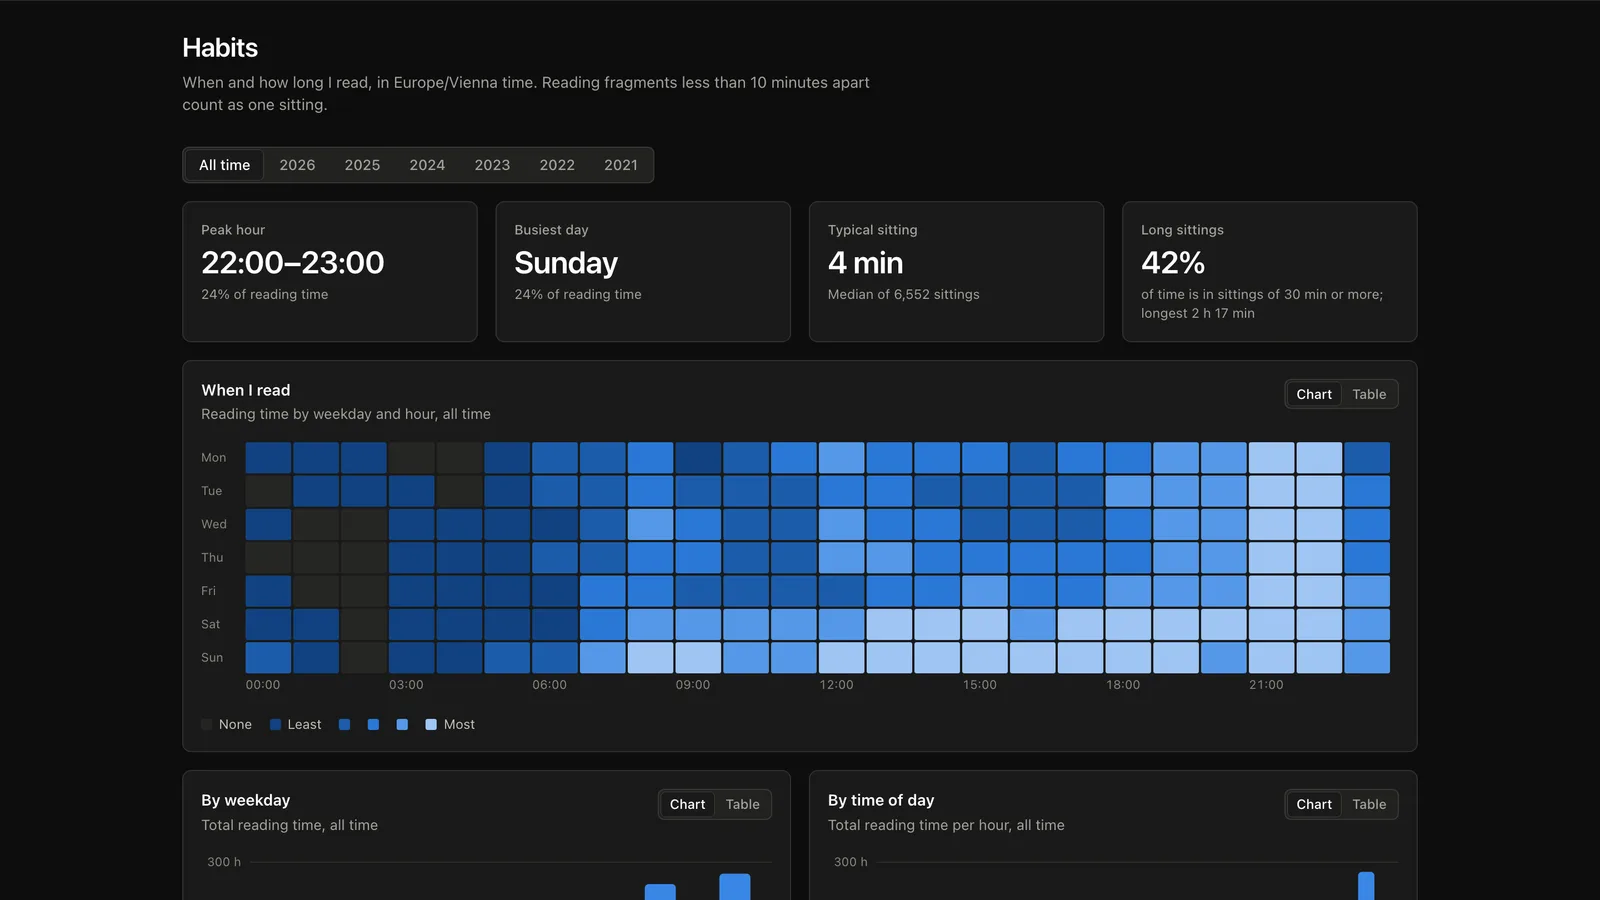The width and height of the screenshot is (1600, 900).
Task: Click the Typical sitting 4 min value
Action: pos(865,263)
